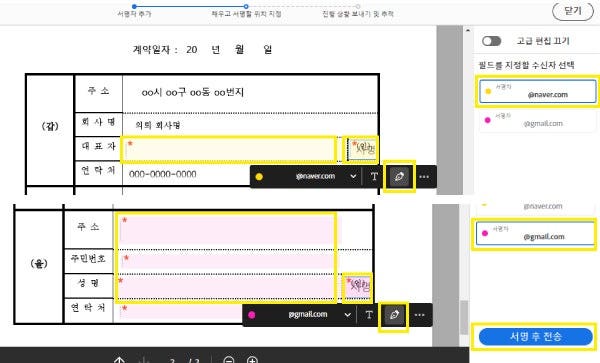The image size is (600, 363).
Task: Click the yellow 대표자 text field
Action: click(x=229, y=150)
